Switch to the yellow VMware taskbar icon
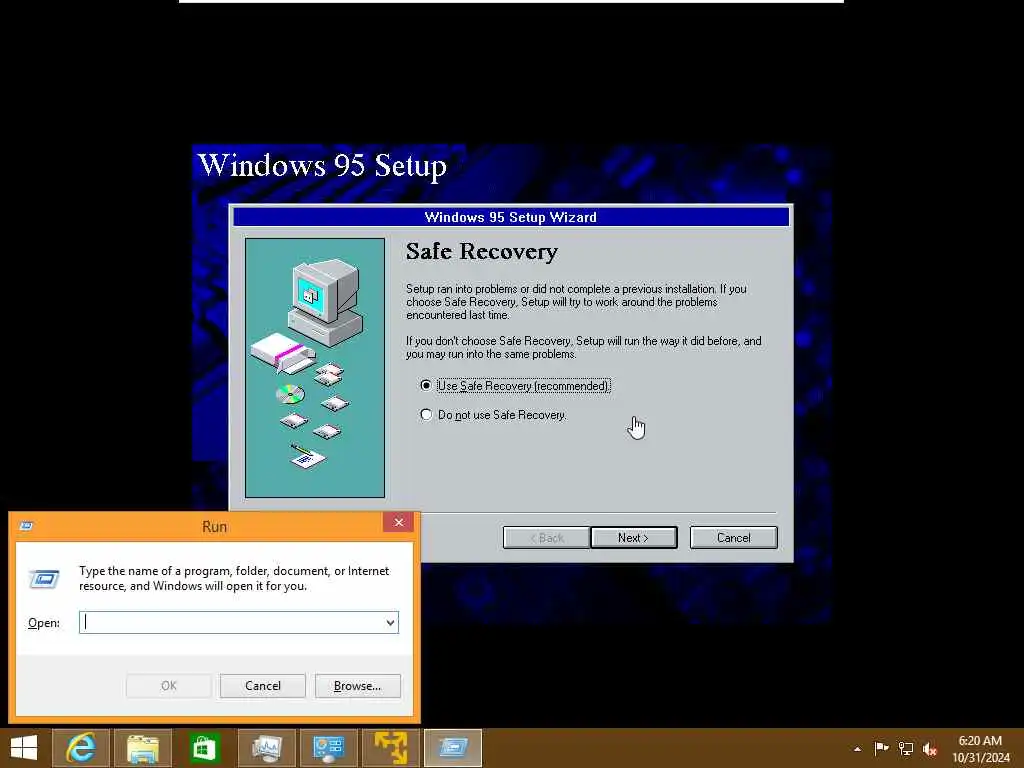This screenshot has width=1024, height=768. [x=391, y=748]
